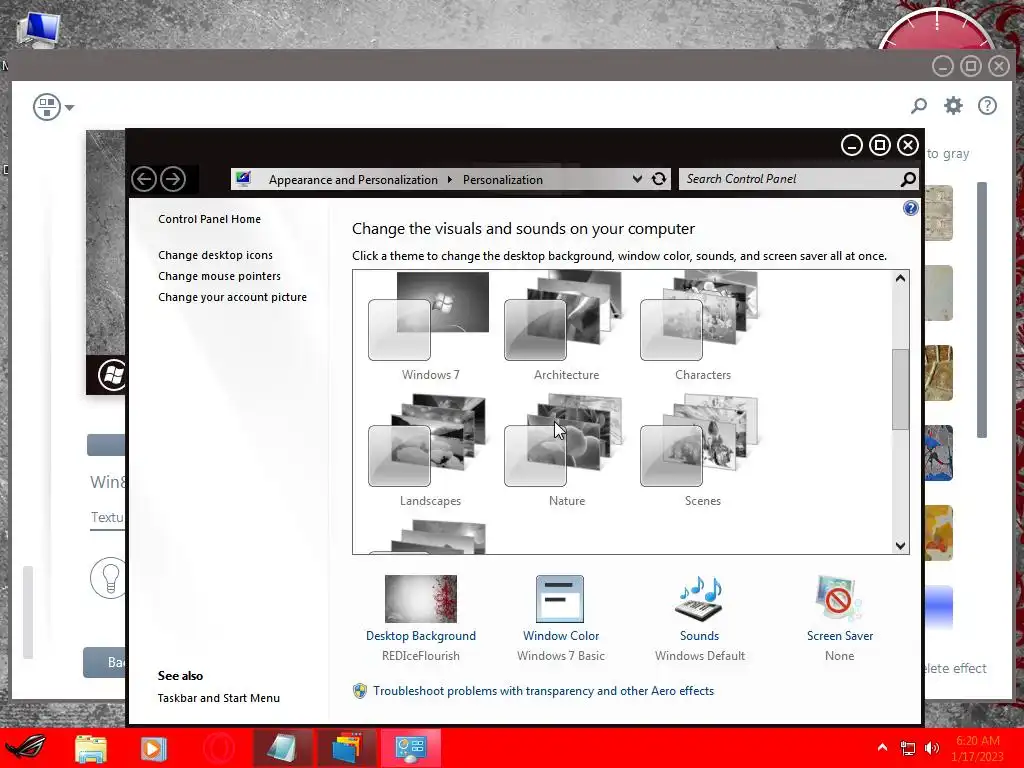Screen dimensions: 1024x768
Task: Open the desktop Computer icon
Action: [x=39, y=30]
